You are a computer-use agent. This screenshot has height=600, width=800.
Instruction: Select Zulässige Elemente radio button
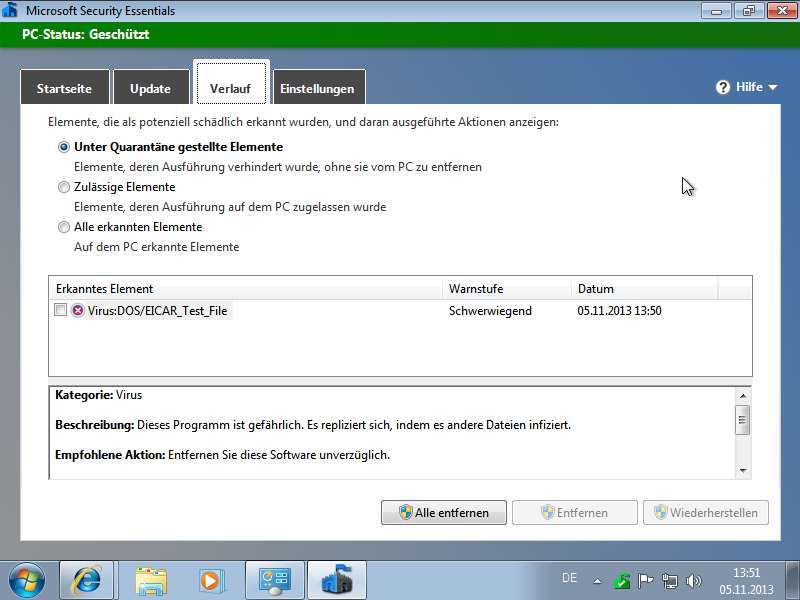64,187
